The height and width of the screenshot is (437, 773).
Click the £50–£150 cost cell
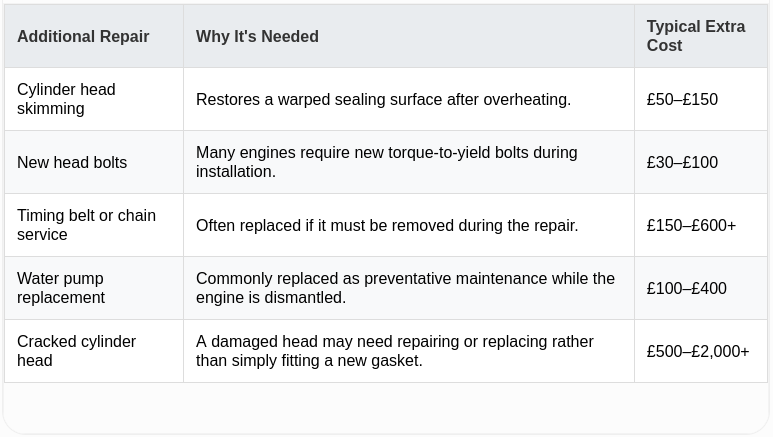[701, 99]
